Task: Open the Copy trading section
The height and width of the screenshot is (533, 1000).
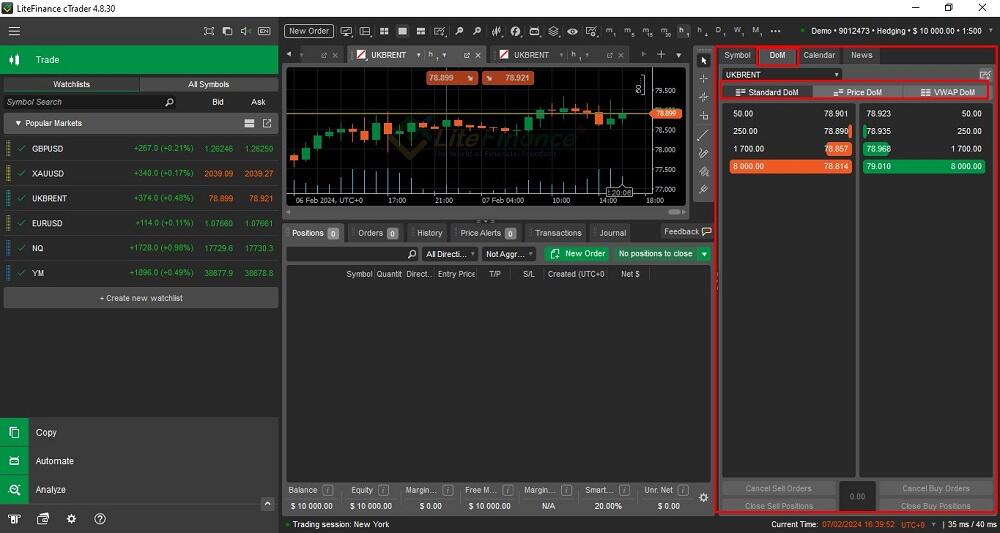Action: tap(139, 432)
